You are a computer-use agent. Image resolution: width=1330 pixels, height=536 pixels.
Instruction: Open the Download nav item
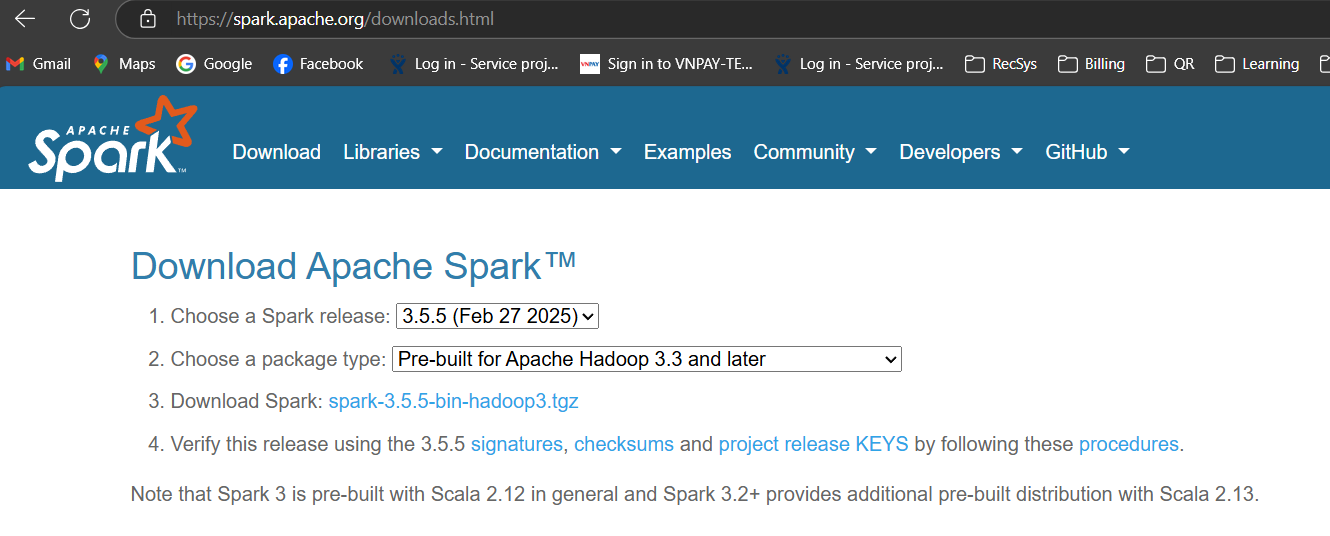tap(276, 152)
